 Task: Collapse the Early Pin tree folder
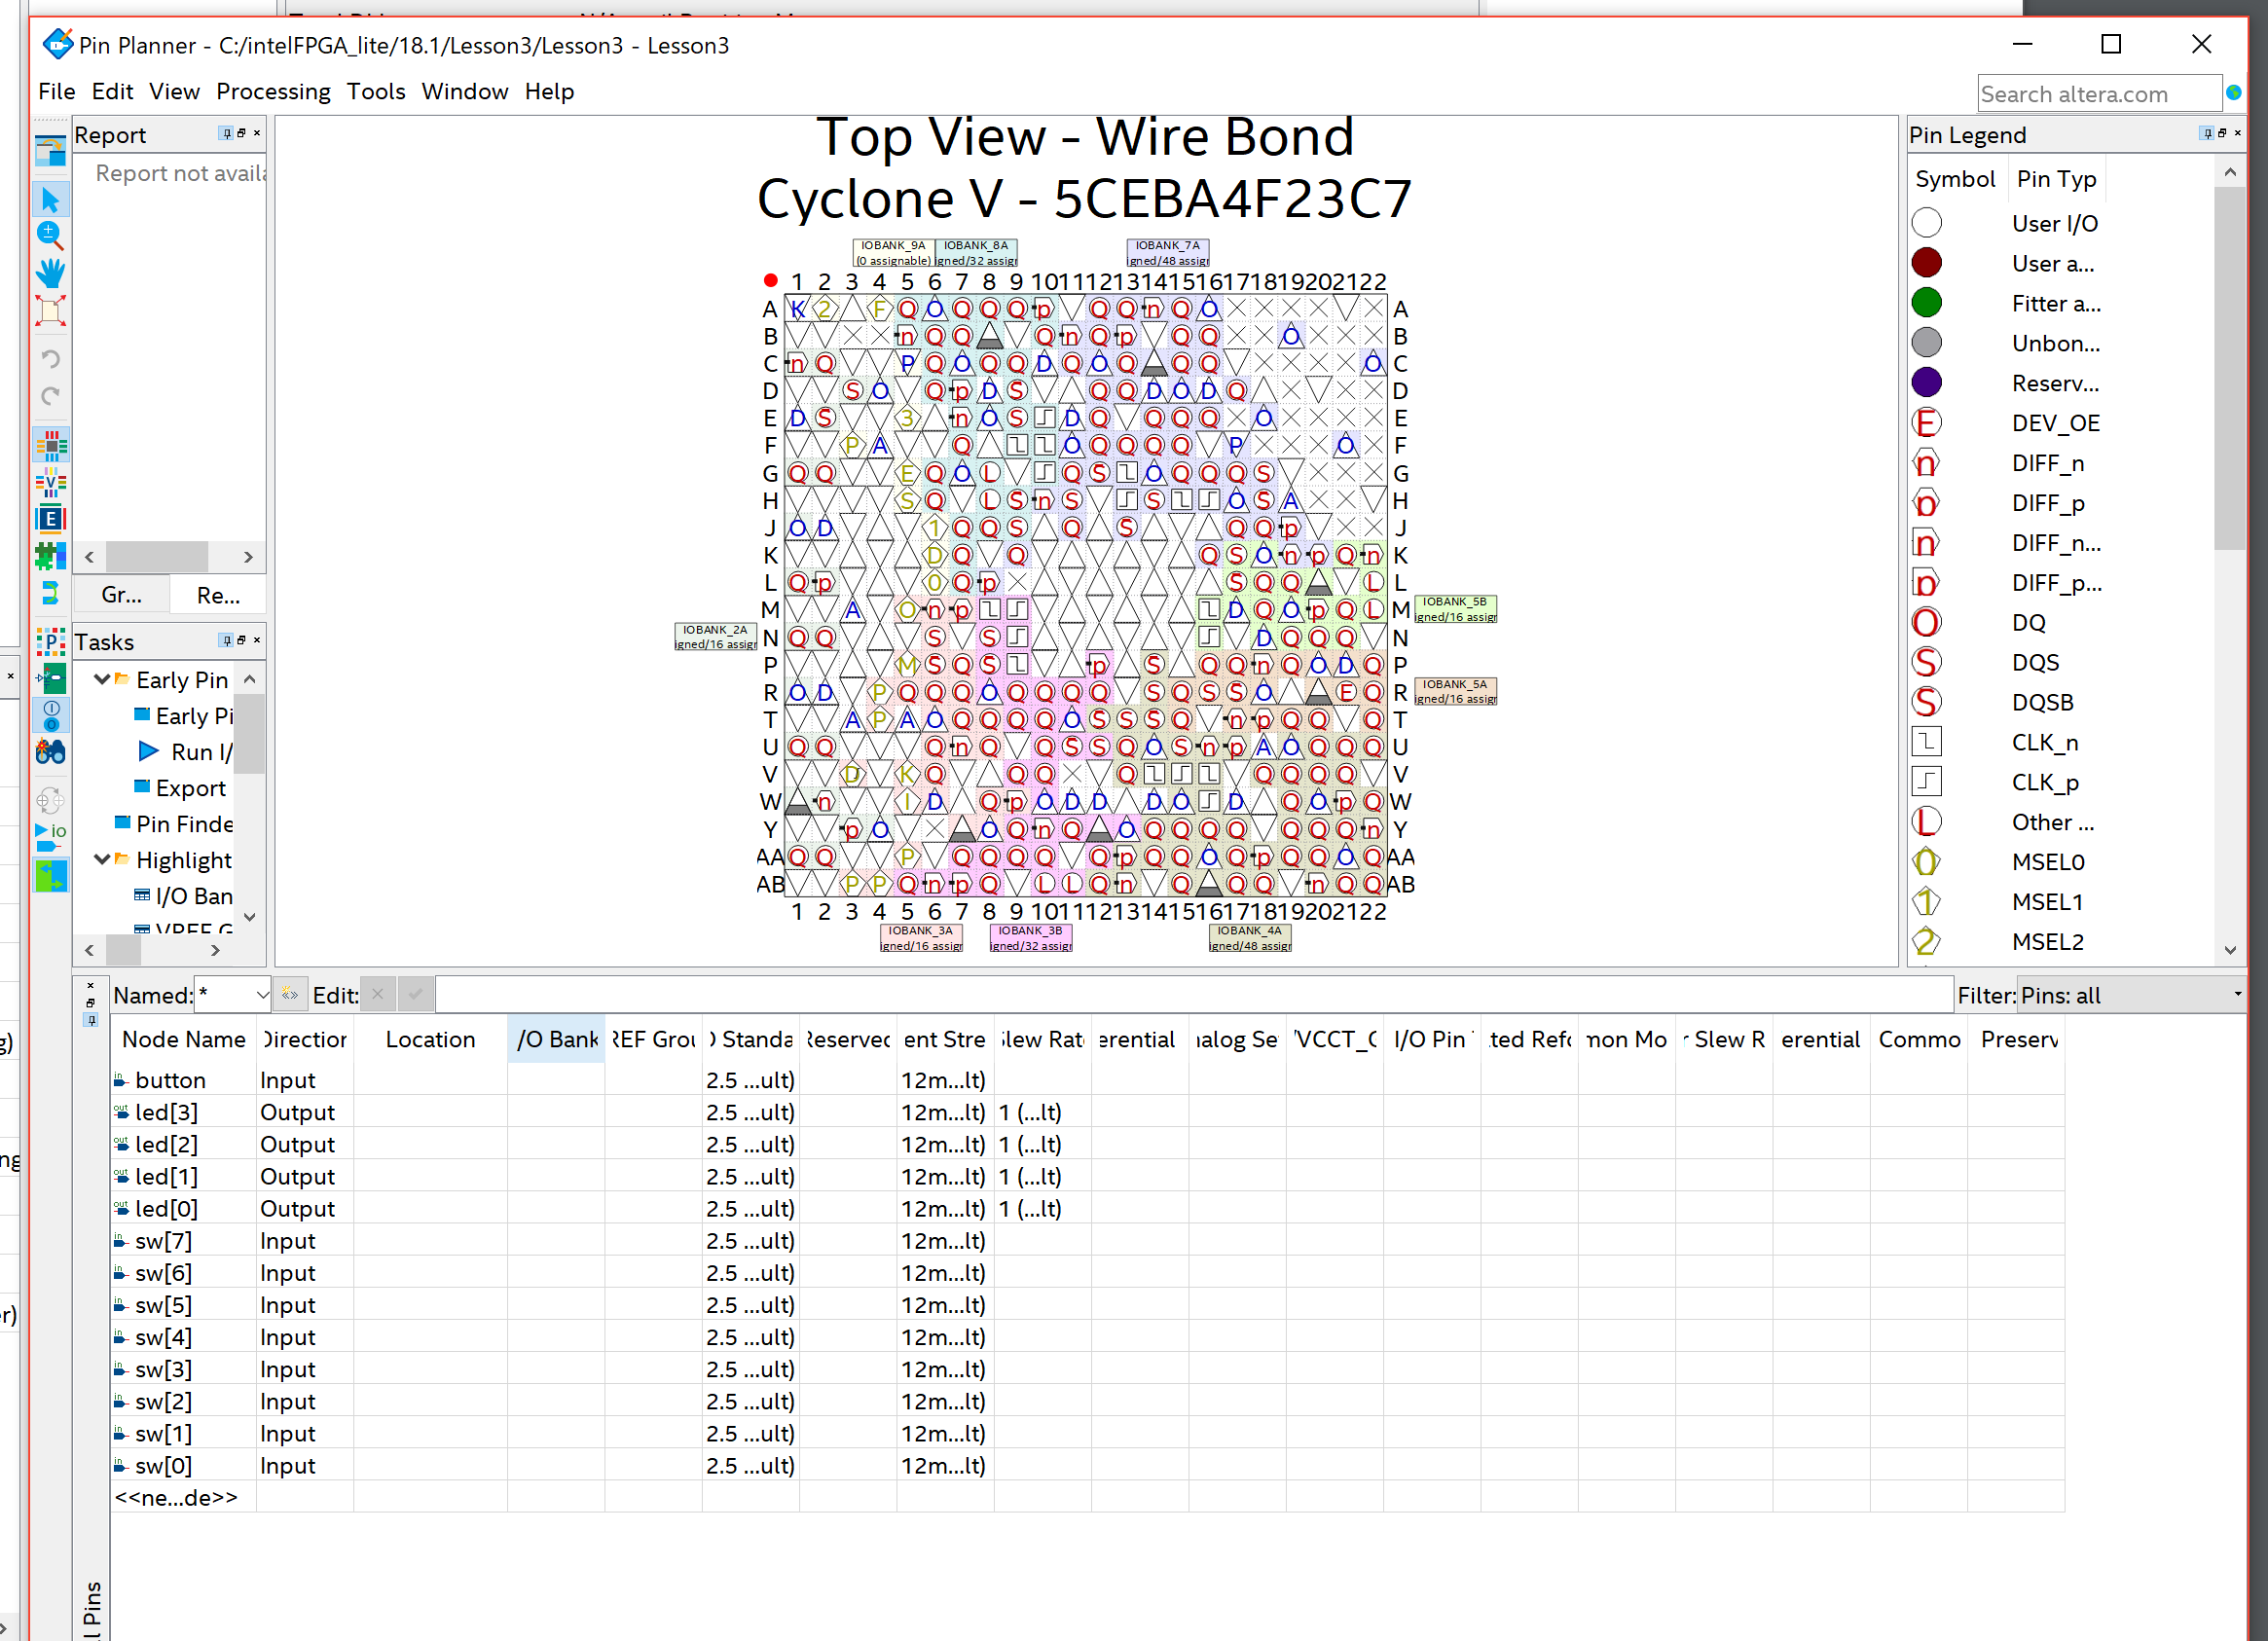[x=101, y=679]
